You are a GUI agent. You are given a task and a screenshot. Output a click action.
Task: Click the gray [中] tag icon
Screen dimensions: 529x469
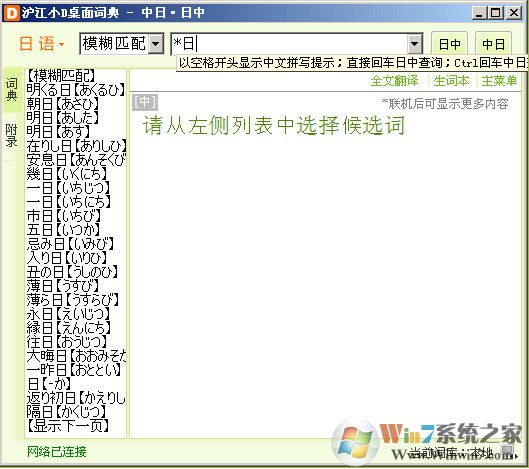145,102
